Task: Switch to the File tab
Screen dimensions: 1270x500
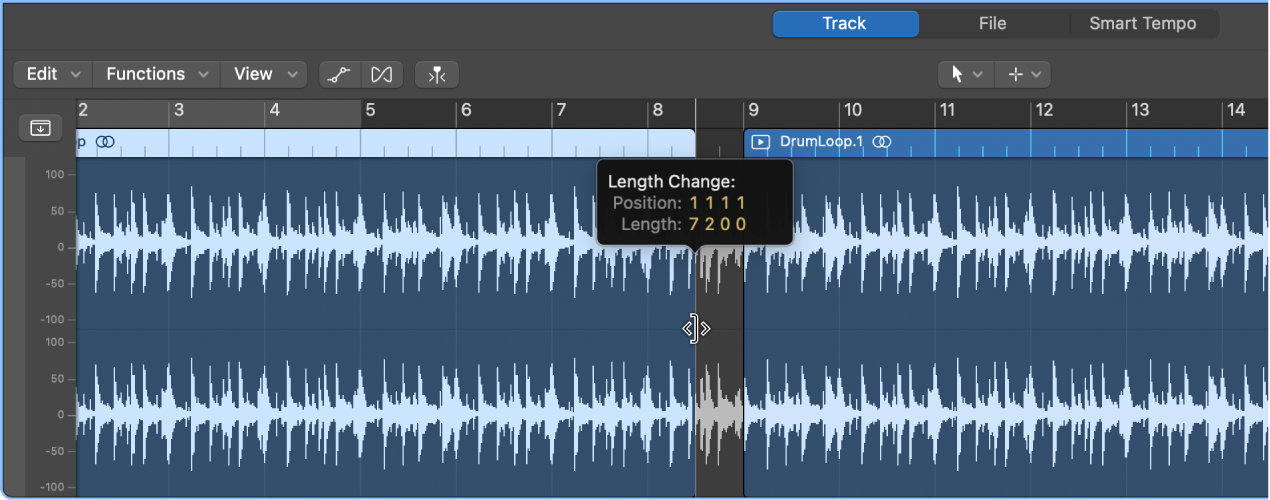Action: (992, 24)
